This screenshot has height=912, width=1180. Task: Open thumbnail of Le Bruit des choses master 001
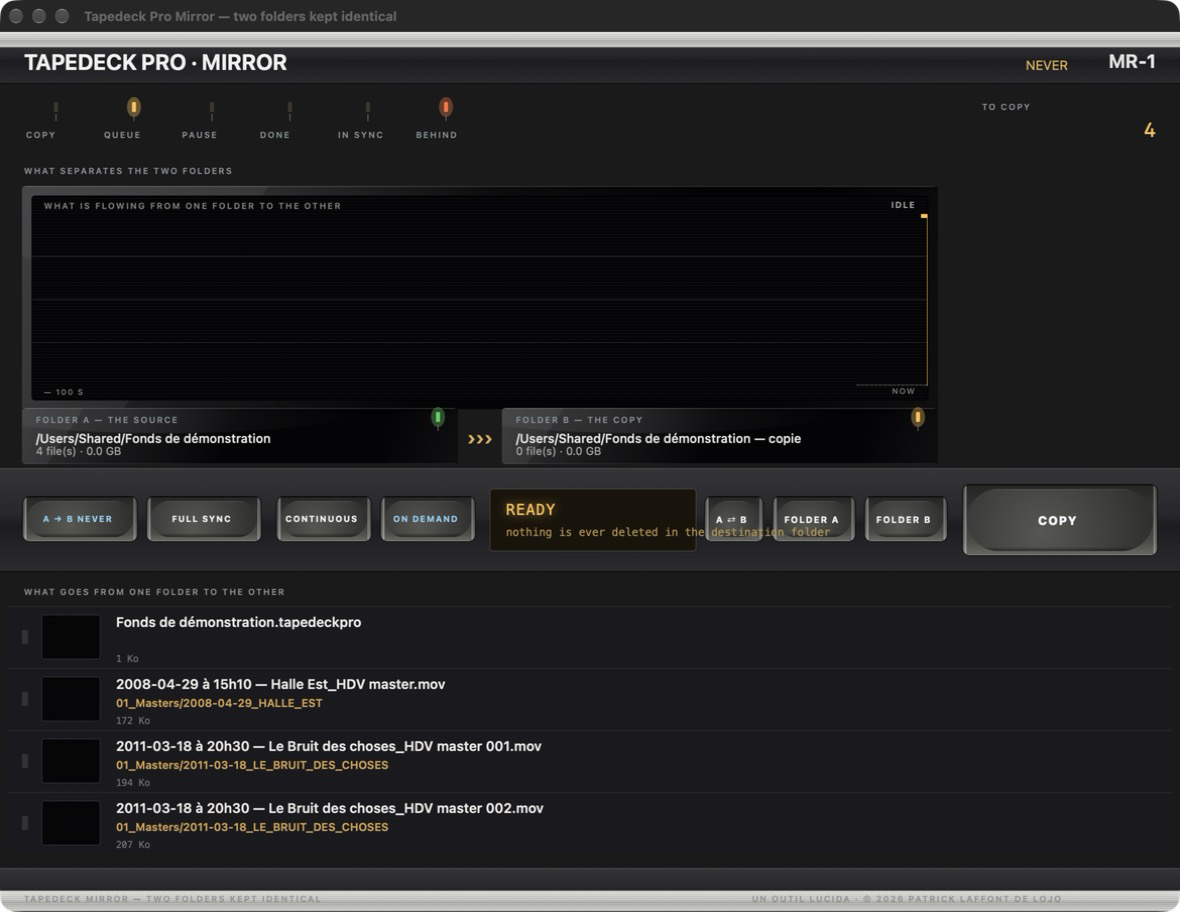71,761
